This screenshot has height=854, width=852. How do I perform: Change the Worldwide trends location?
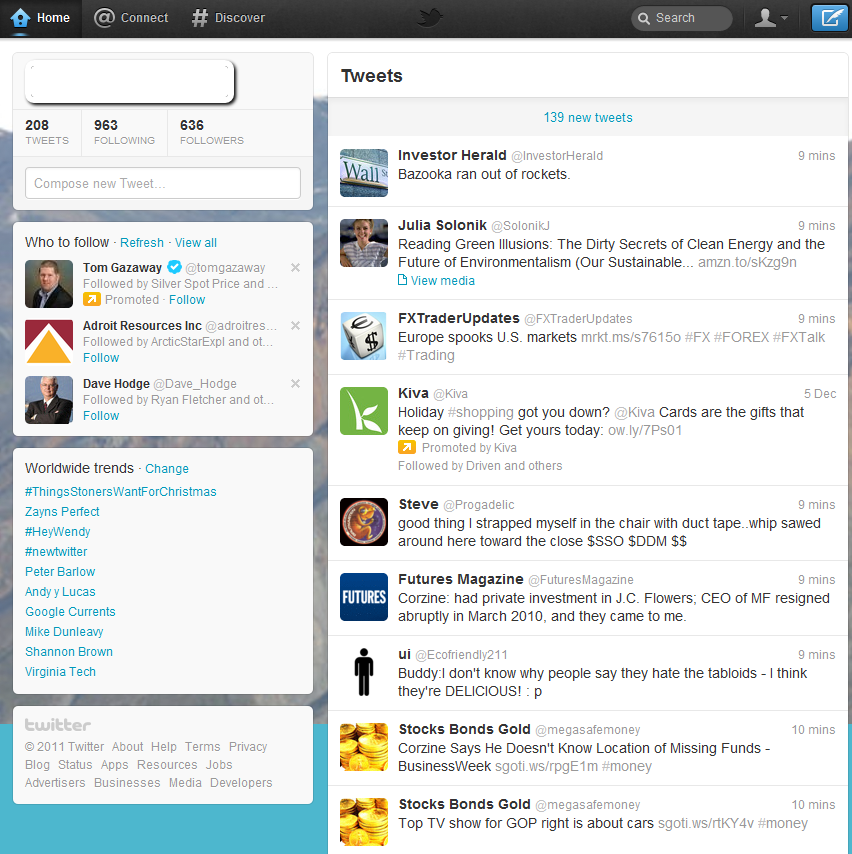[x=167, y=468]
